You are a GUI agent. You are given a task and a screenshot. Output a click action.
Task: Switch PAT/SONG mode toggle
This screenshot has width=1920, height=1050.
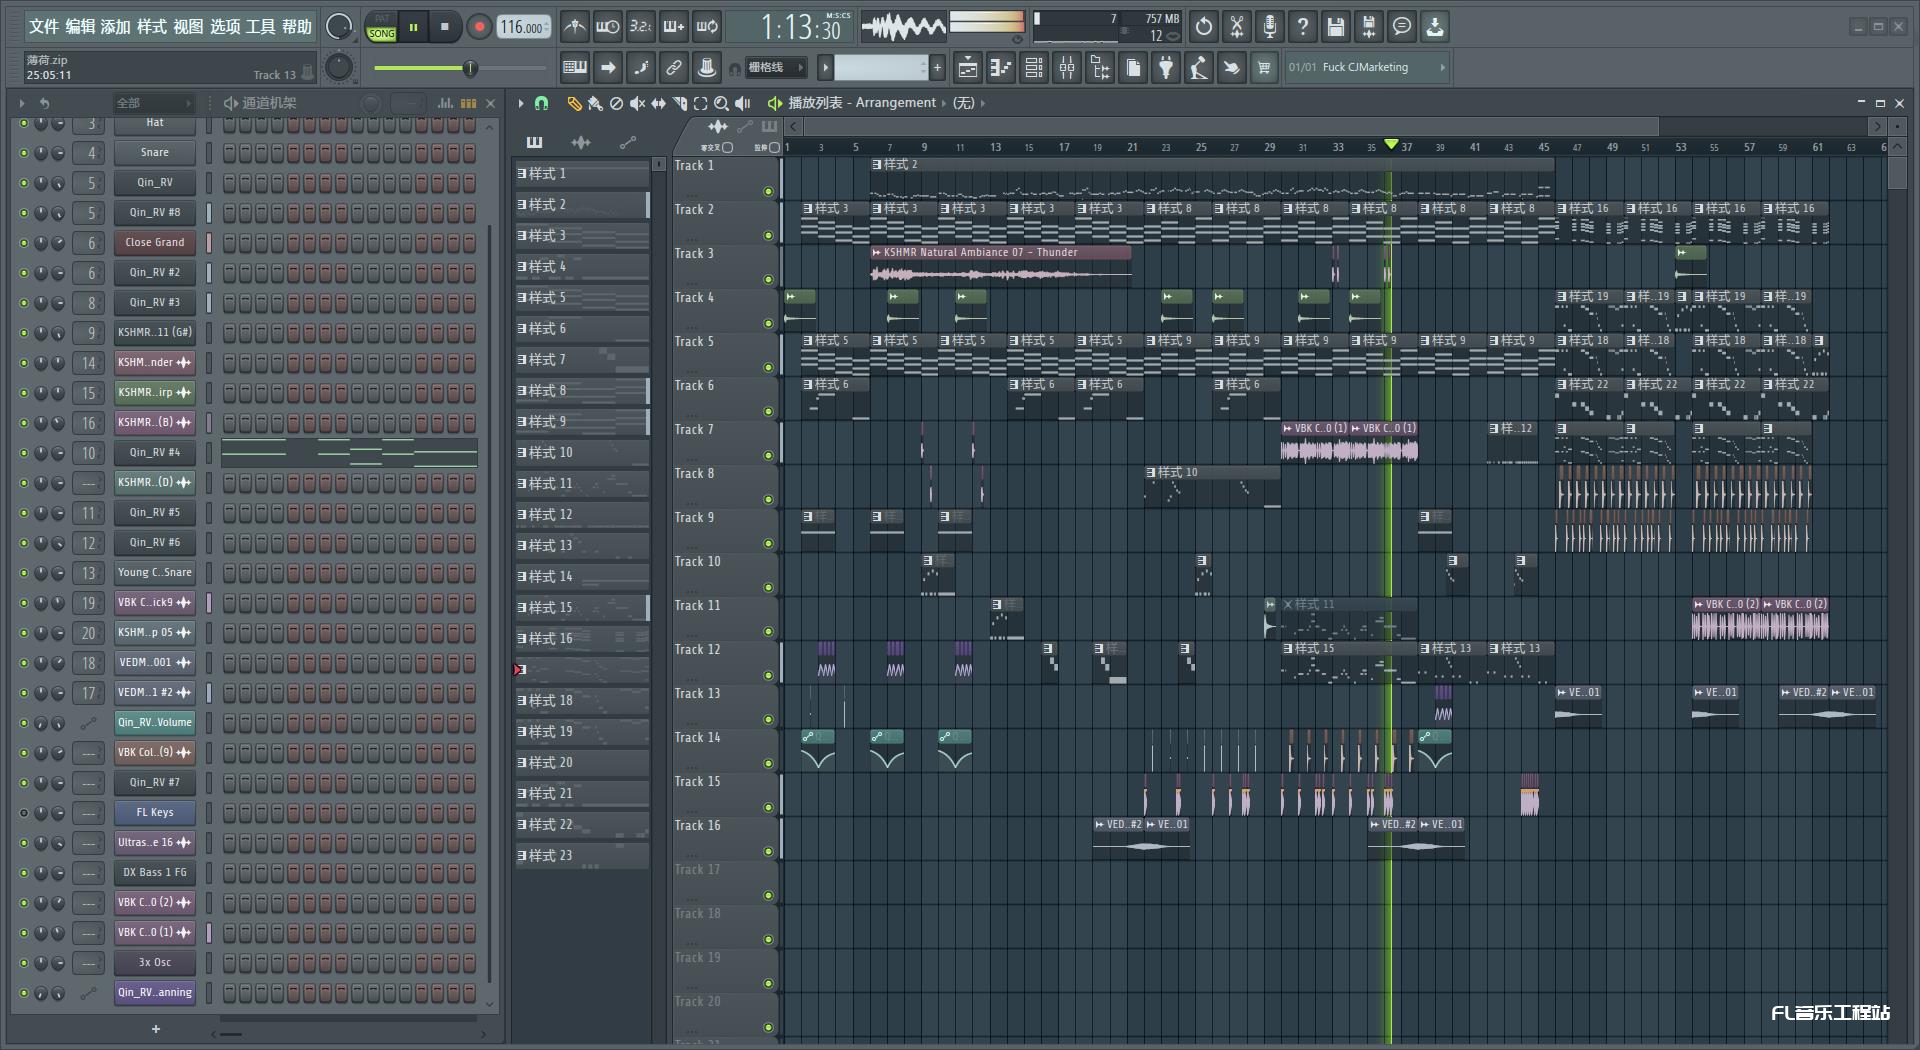click(x=382, y=27)
